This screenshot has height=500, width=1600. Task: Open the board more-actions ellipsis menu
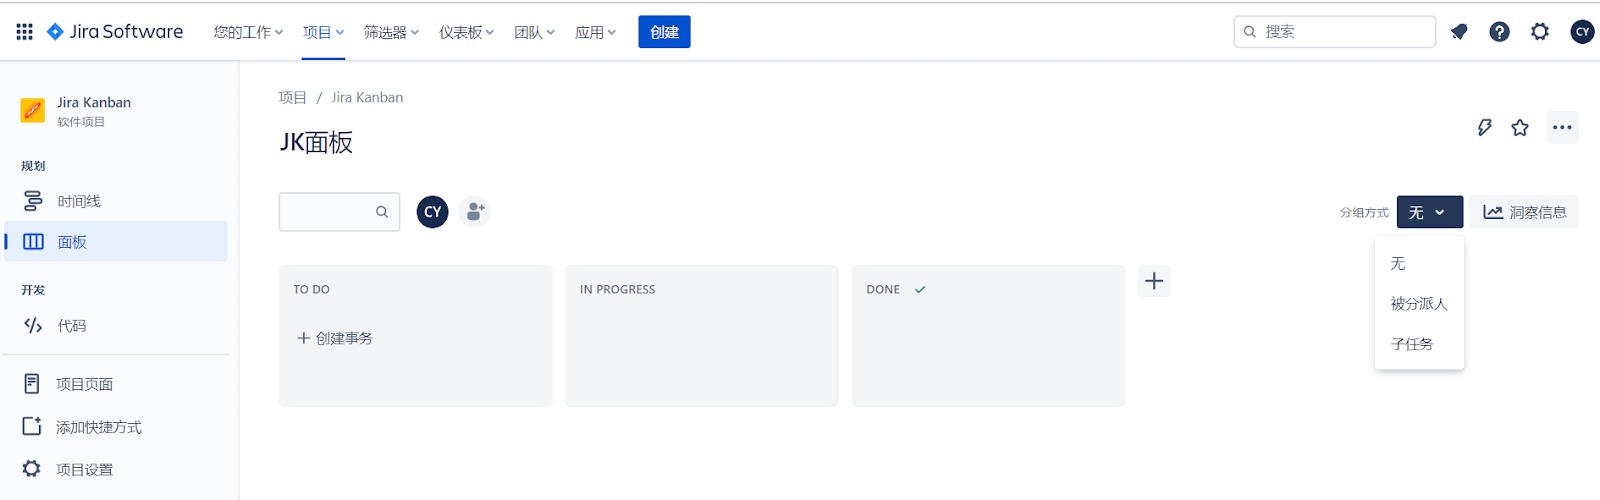[x=1562, y=127]
